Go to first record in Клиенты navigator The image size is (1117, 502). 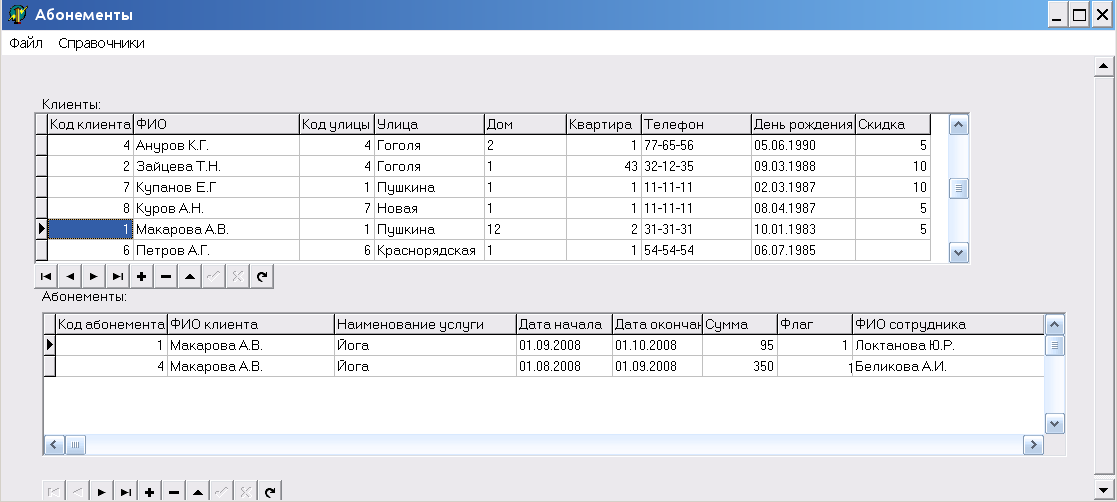coord(46,277)
